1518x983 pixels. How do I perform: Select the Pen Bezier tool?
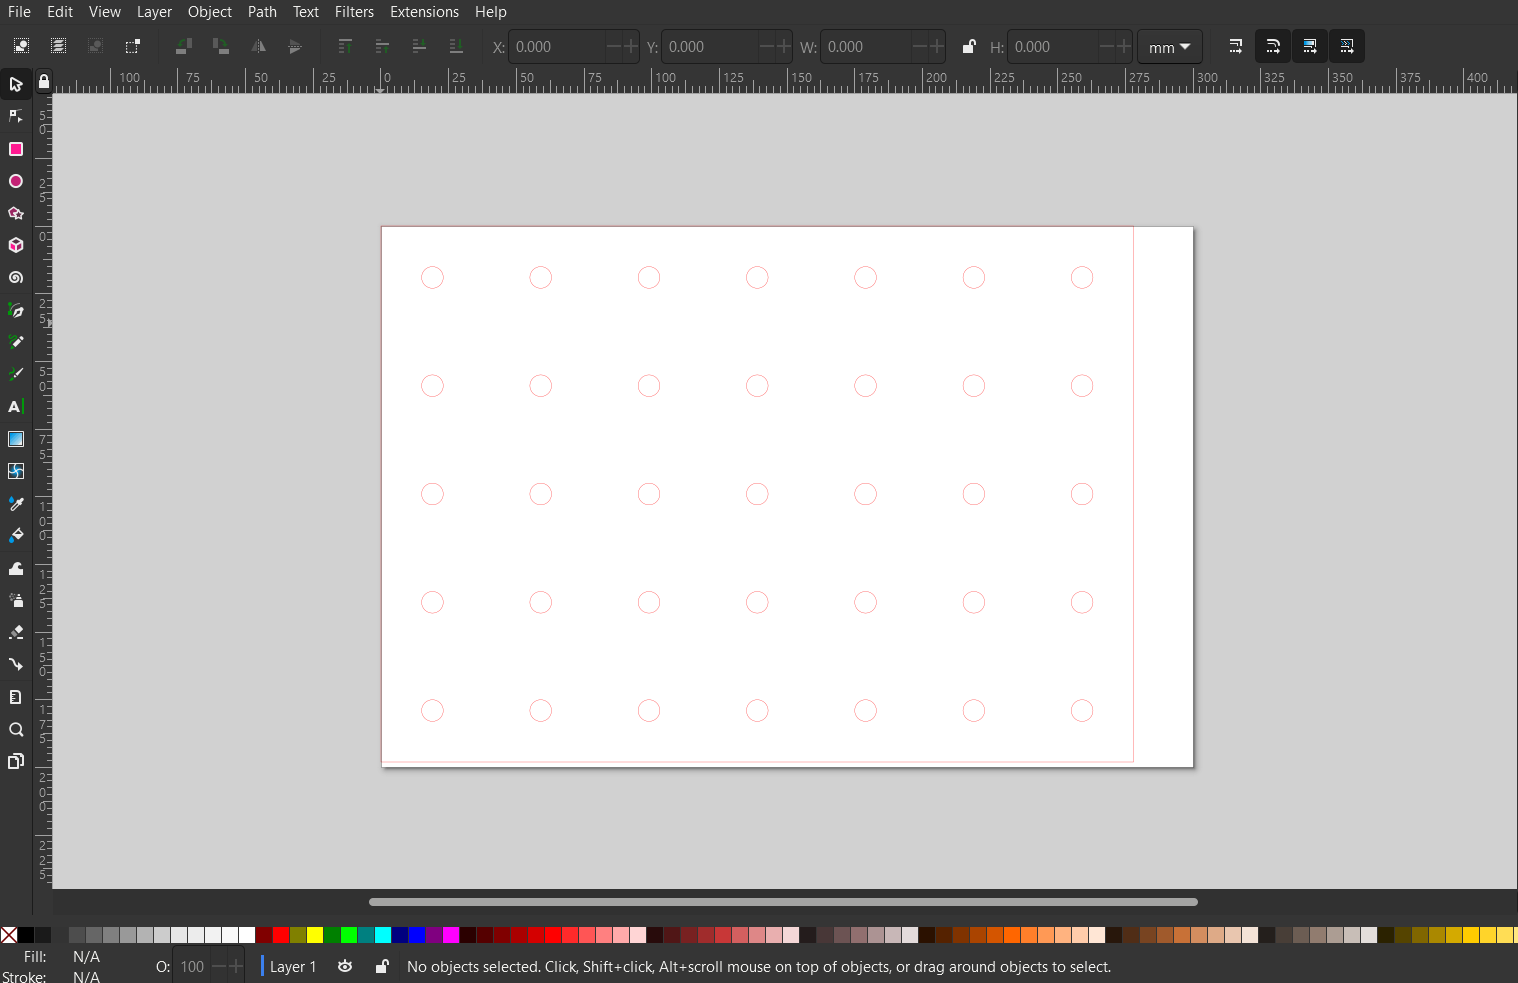[16, 310]
